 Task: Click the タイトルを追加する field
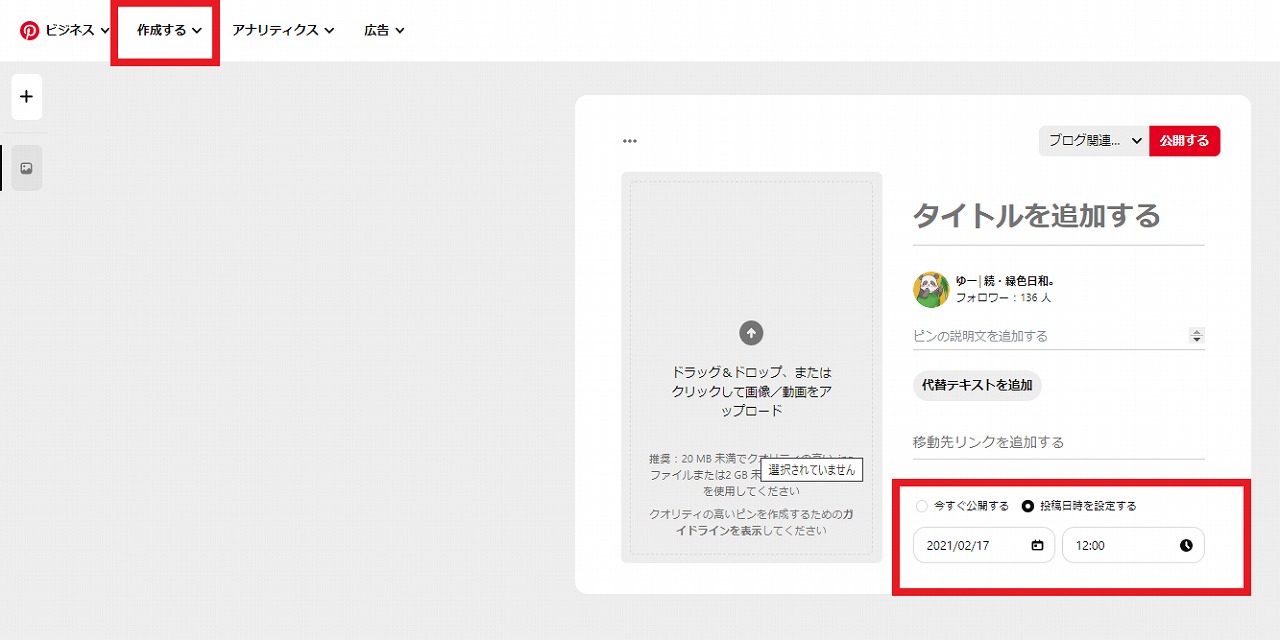(x=1059, y=215)
